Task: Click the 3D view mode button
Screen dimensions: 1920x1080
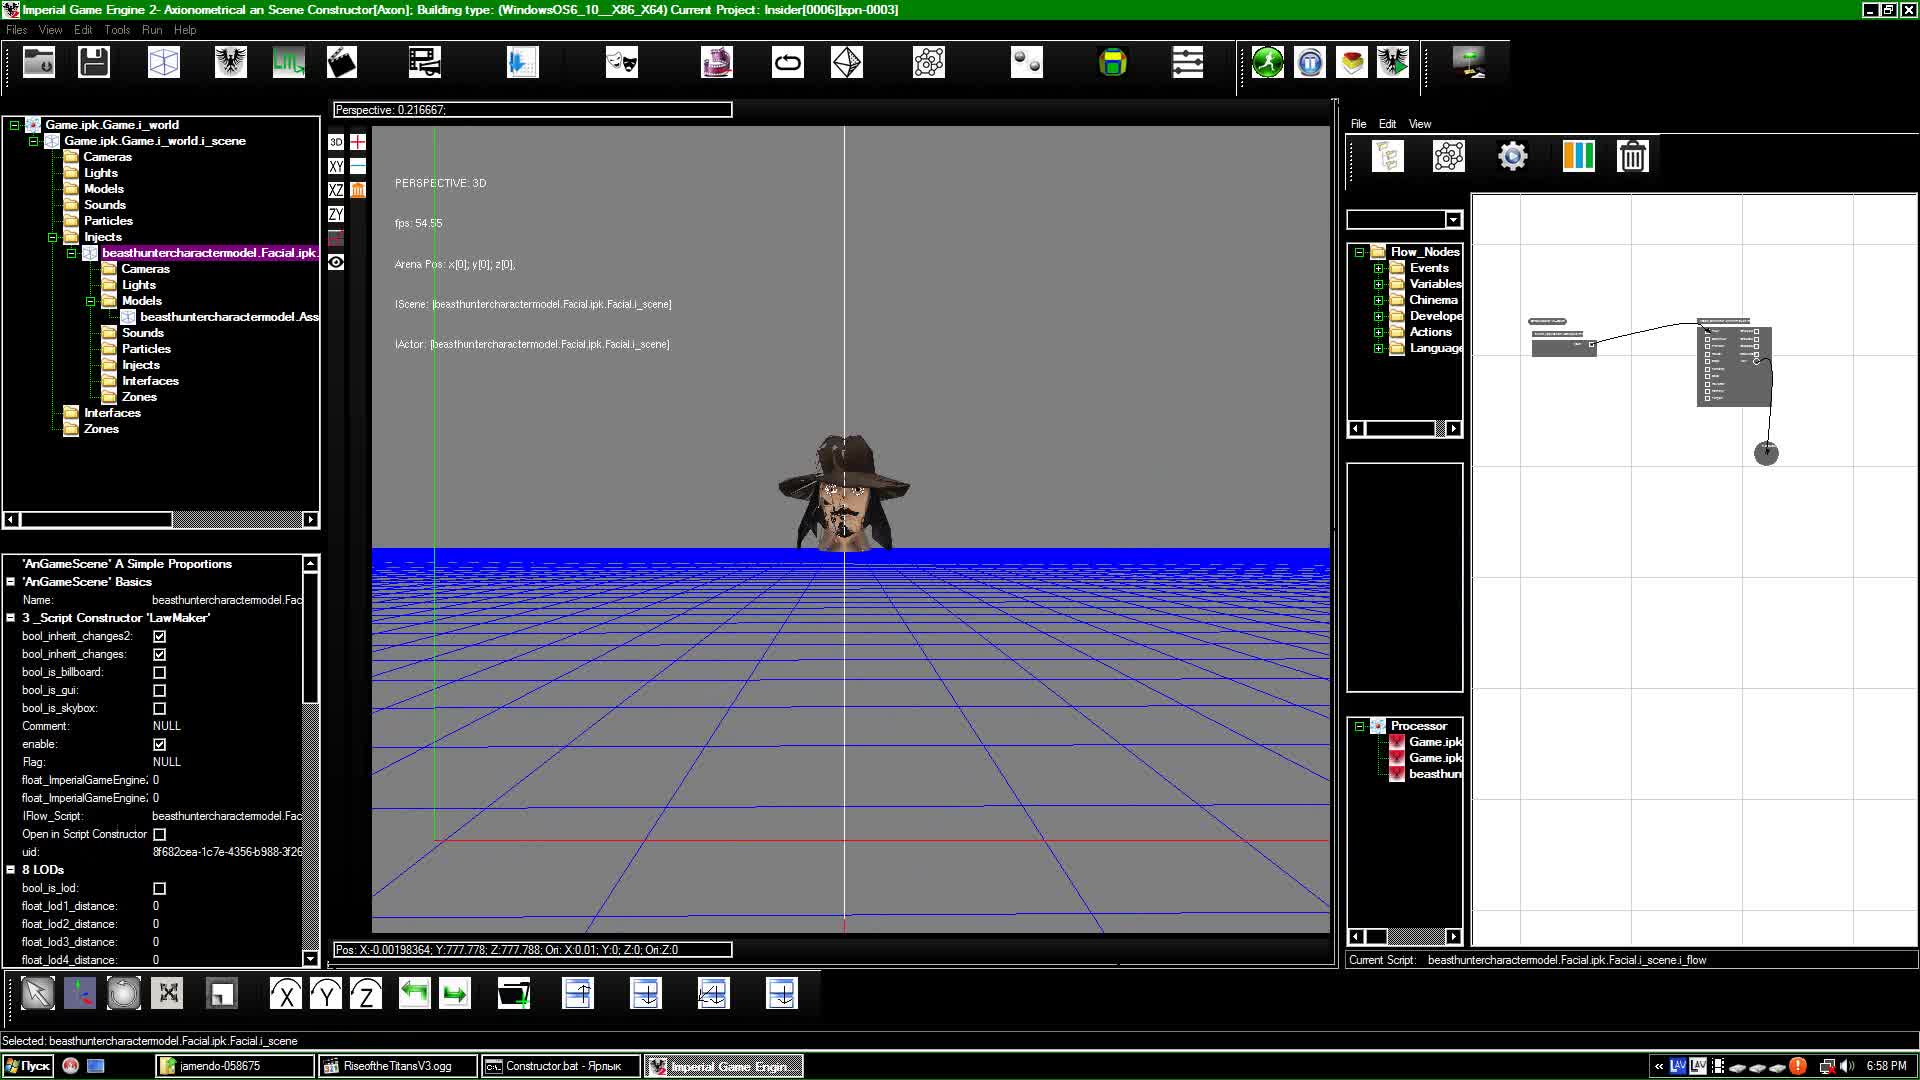Action: 335,142
